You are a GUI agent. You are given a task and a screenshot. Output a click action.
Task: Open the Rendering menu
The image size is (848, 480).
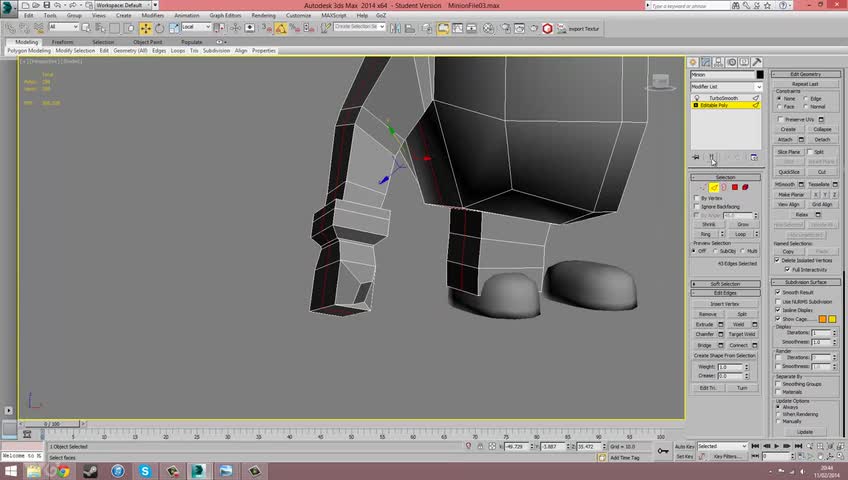(263, 16)
